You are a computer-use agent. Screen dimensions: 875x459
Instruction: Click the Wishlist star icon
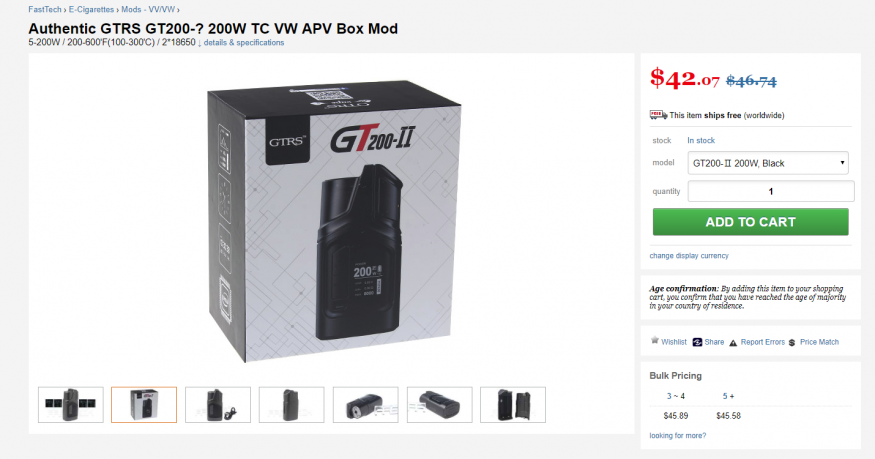pyautogui.click(x=655, y=341)
